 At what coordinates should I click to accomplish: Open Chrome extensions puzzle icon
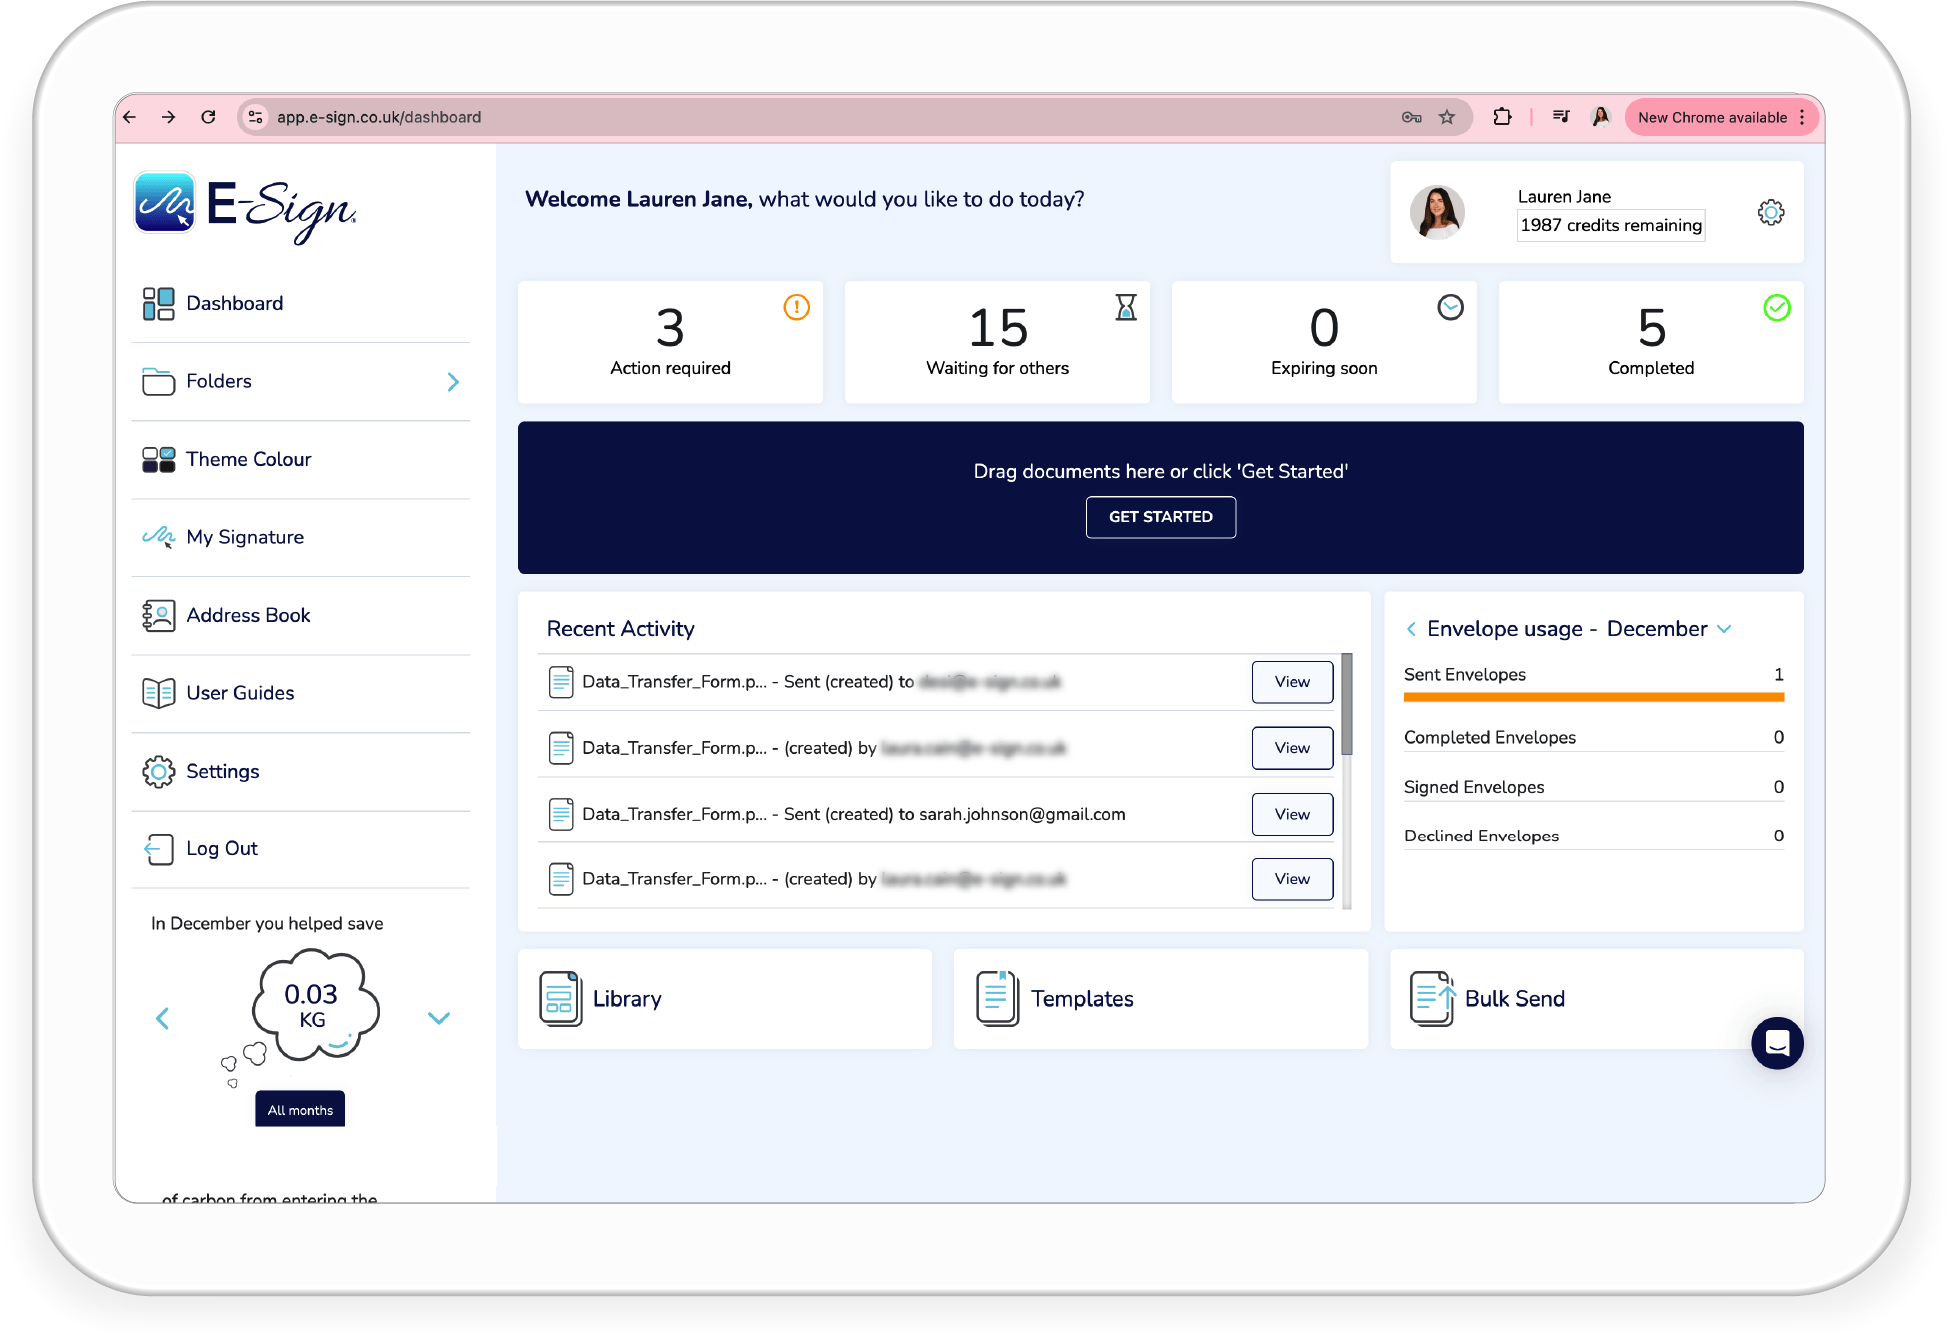tap(1502, 117)
